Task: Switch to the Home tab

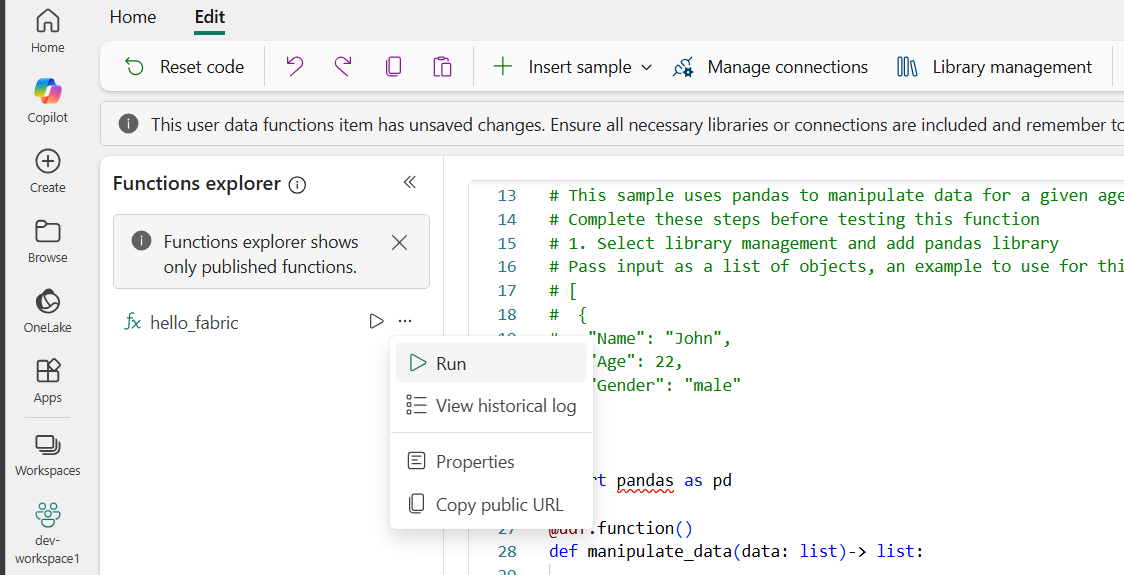Action: pos(133,17)
